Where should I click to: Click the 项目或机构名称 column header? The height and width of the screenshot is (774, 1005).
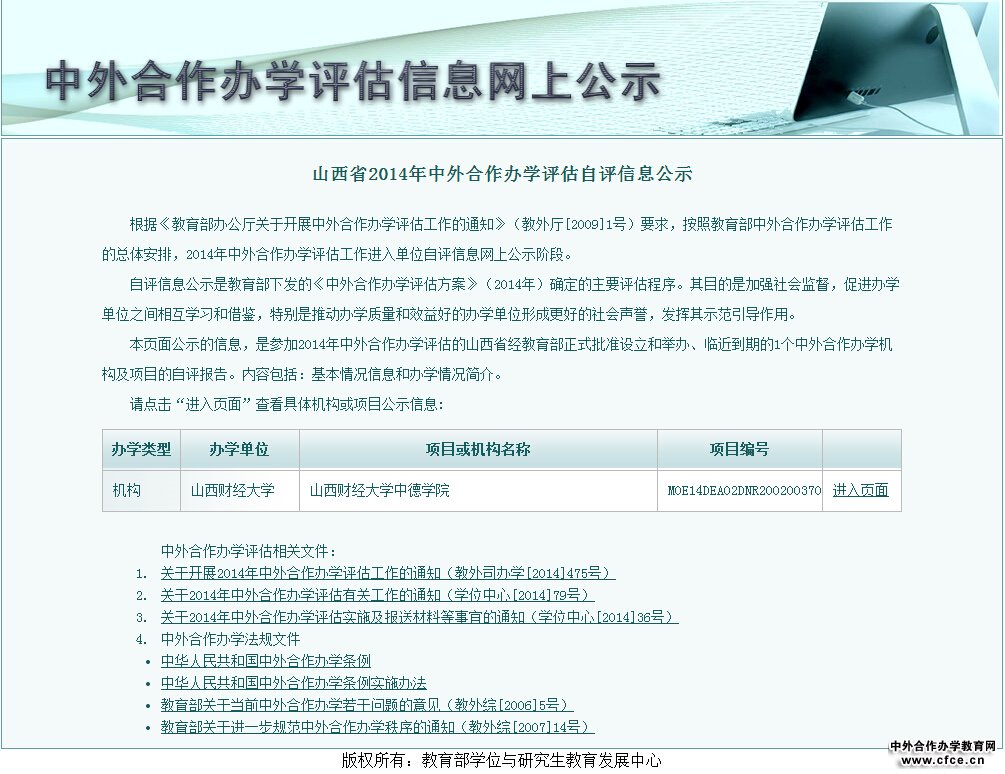[x=478, y=449]
